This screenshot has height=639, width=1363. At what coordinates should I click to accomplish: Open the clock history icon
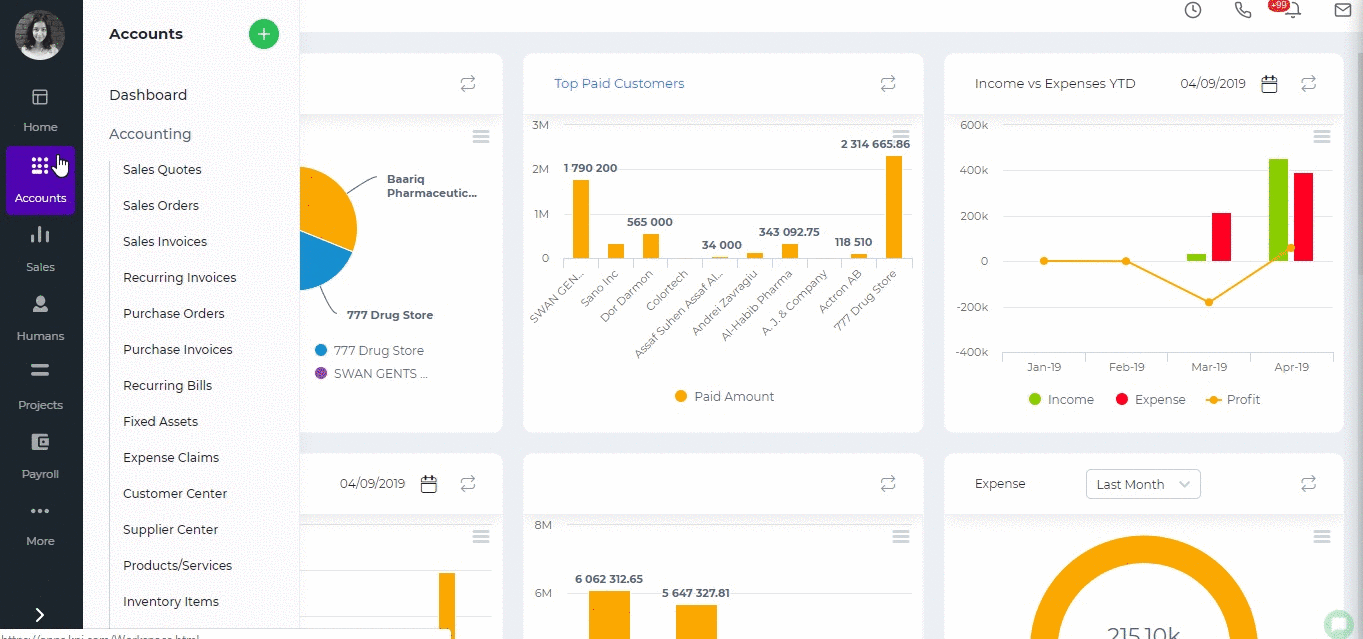tap(1193, 10)
